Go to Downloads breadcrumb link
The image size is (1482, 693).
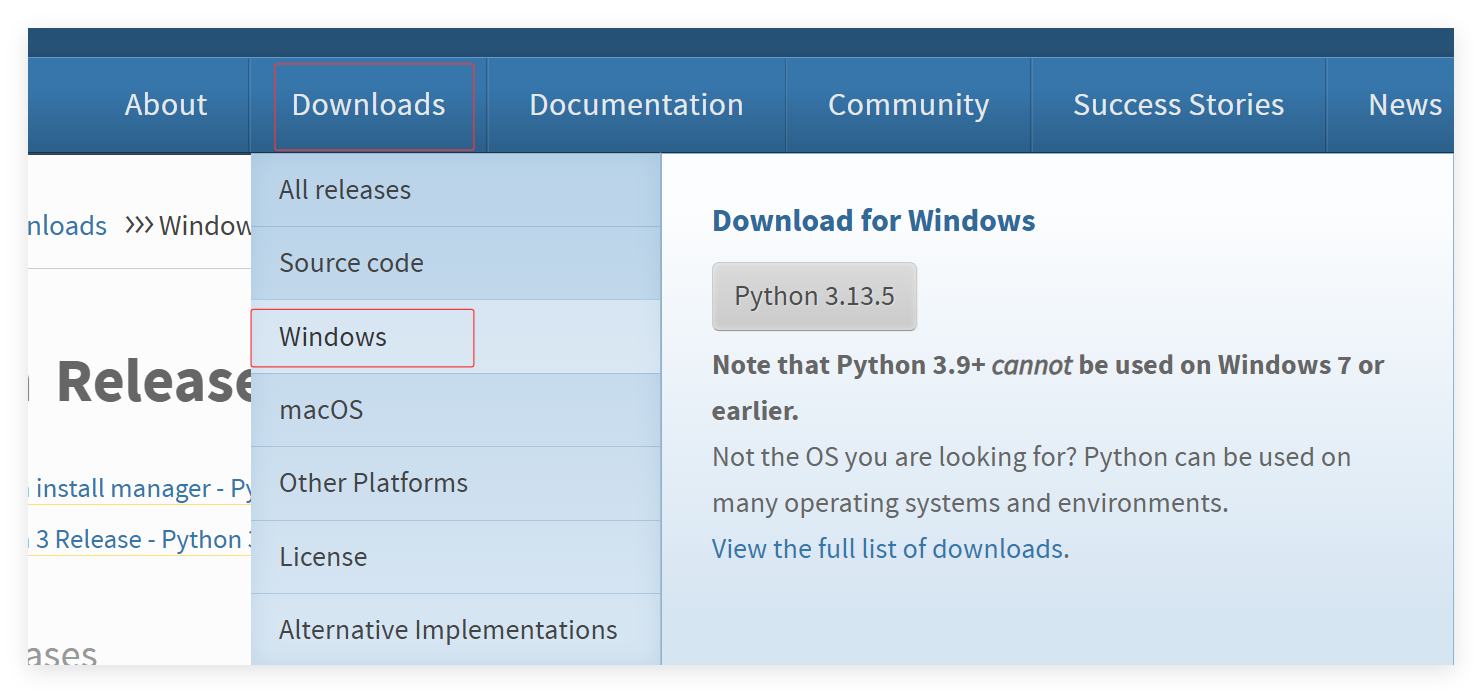[x=67, y=226]
